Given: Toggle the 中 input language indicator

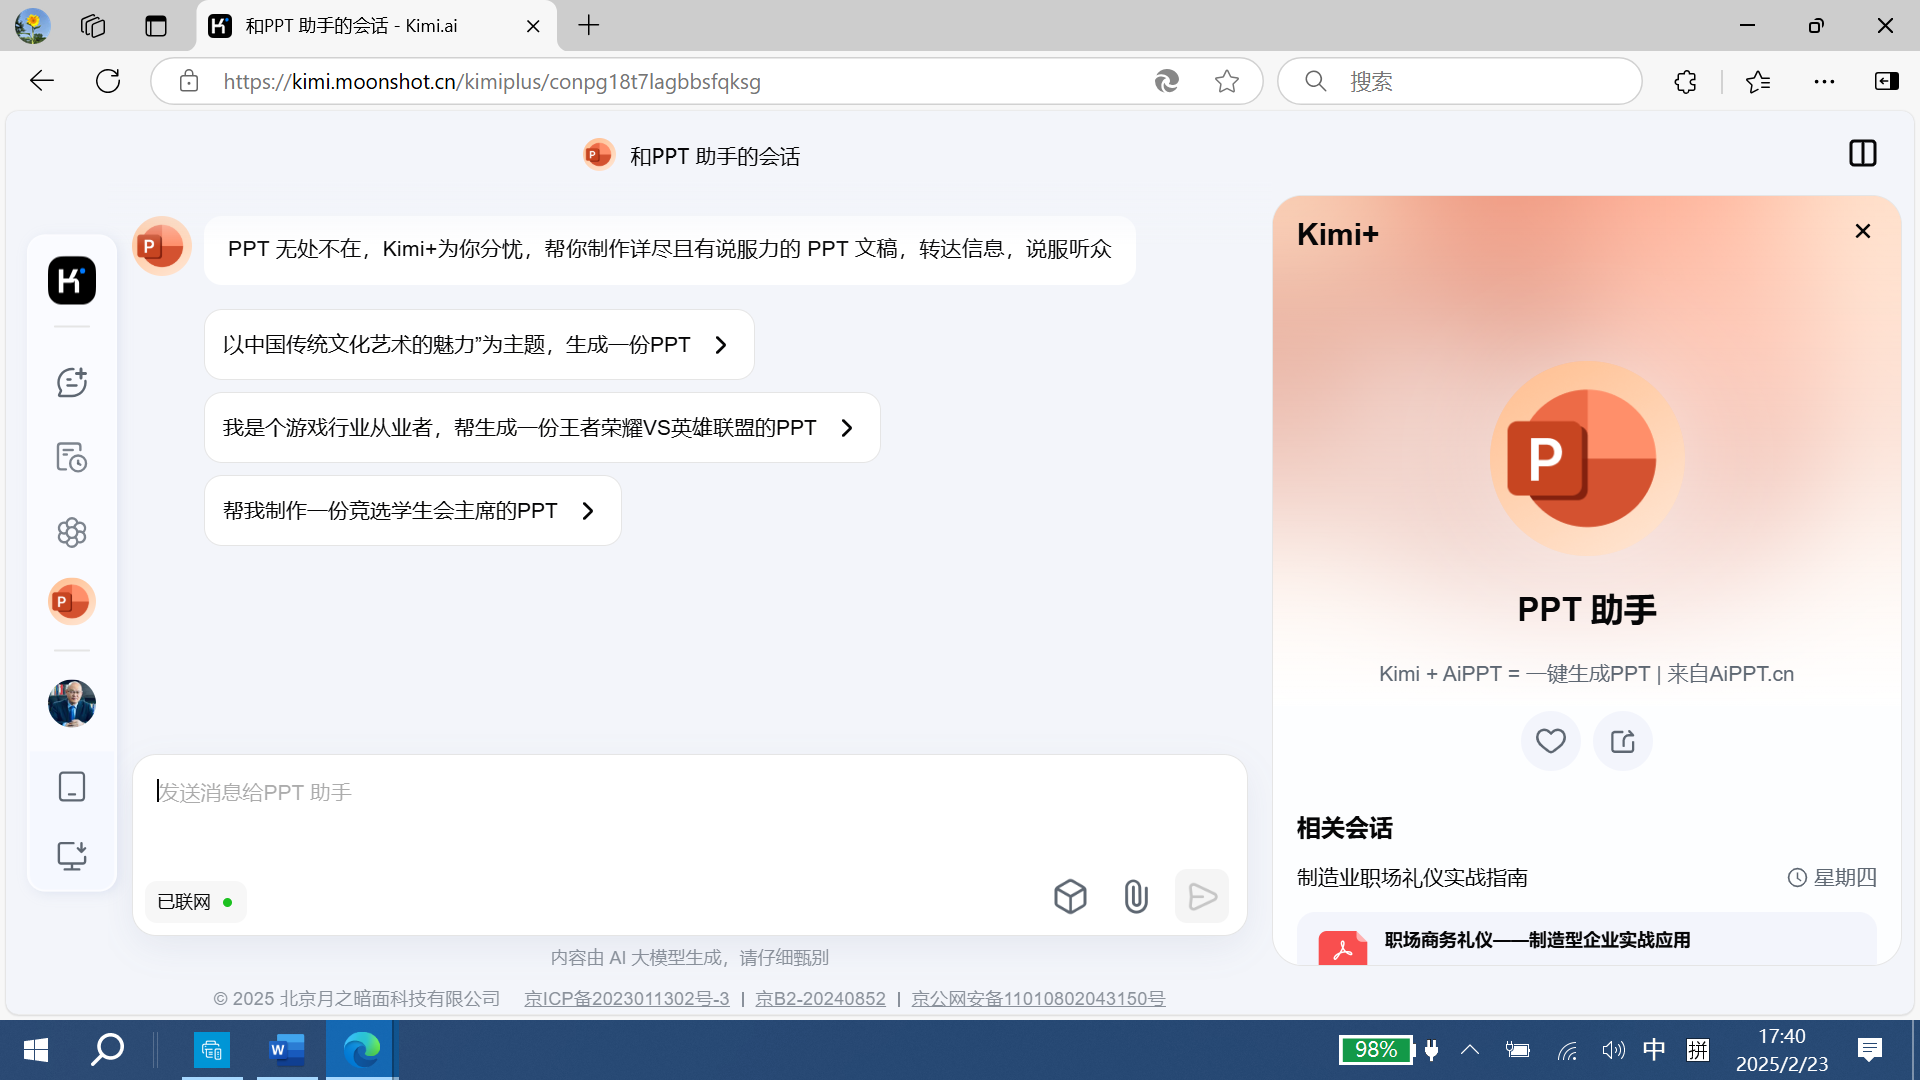Looking at the screenshot, I should tap(1654, 1050).
